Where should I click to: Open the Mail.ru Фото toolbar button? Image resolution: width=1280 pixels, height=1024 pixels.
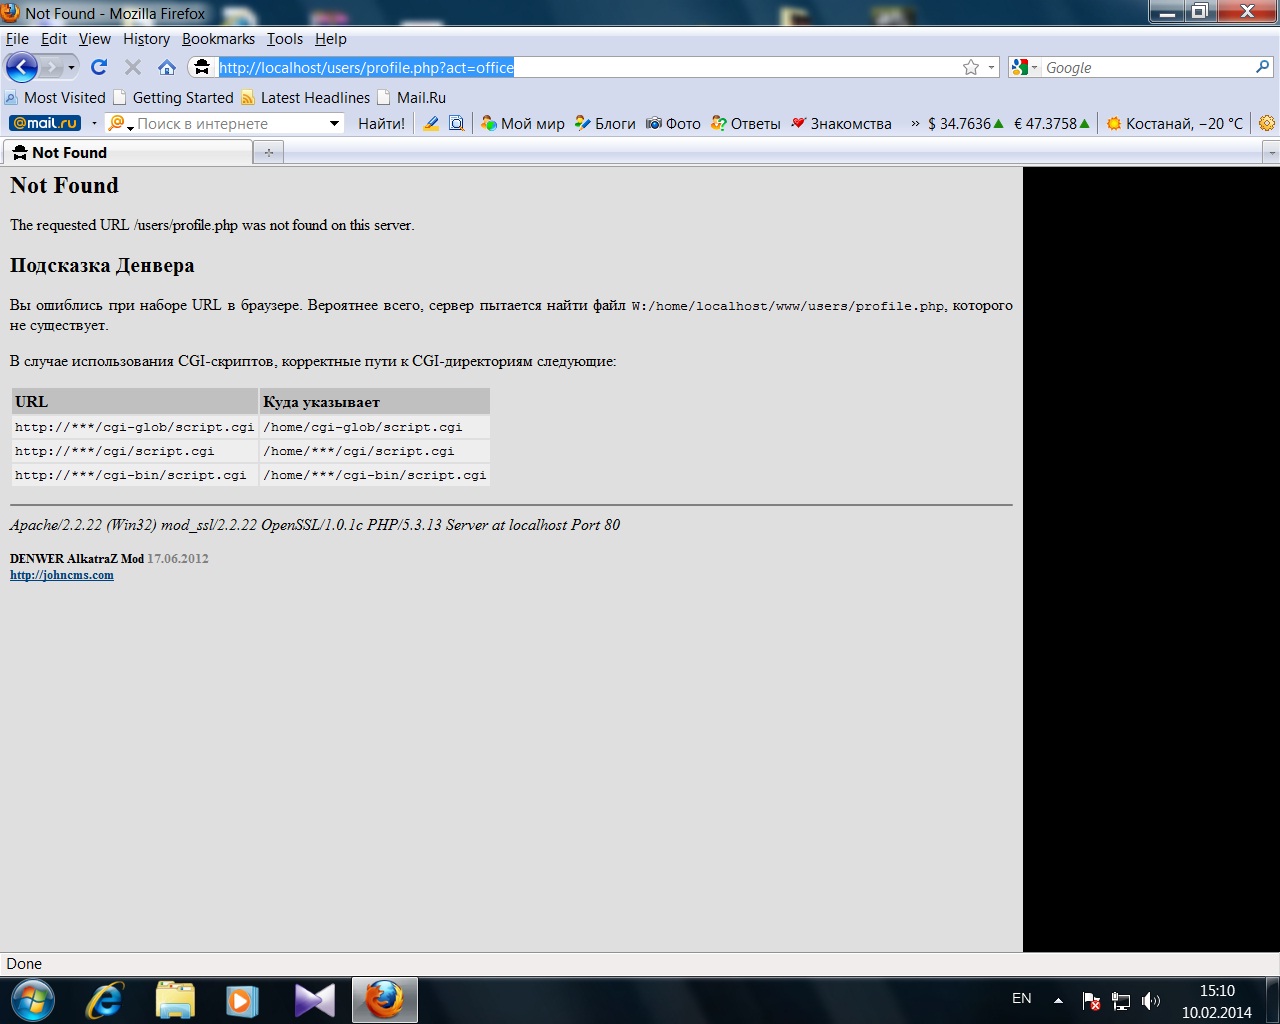[673, 123]
